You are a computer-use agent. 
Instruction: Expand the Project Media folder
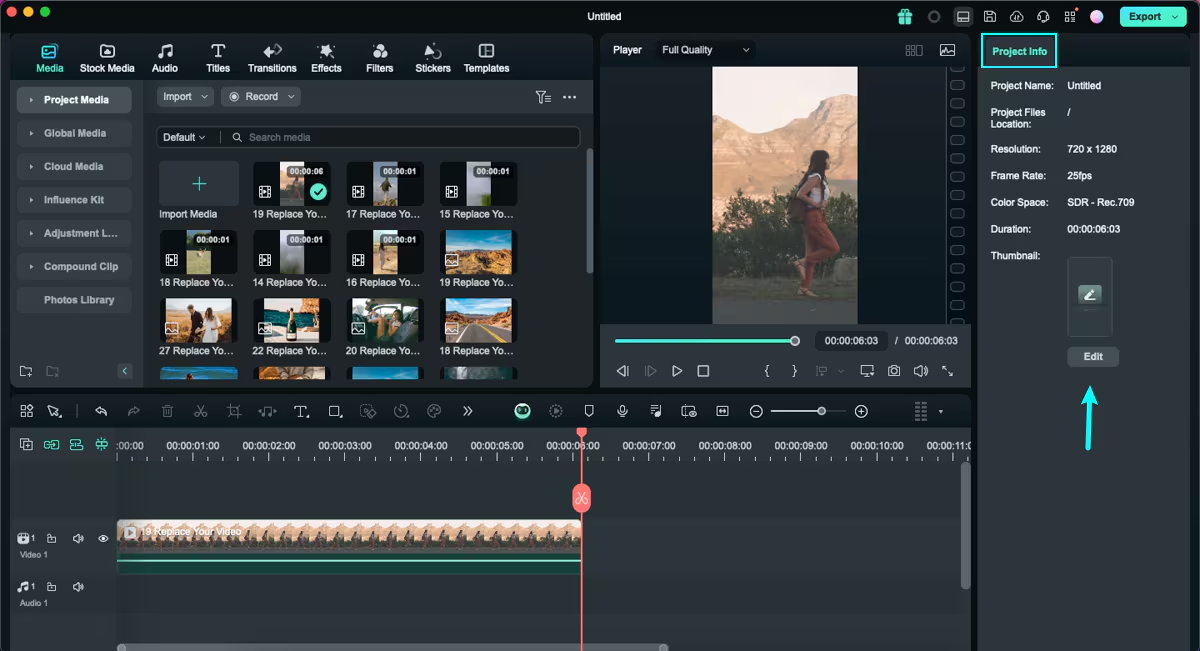(74, 100)
